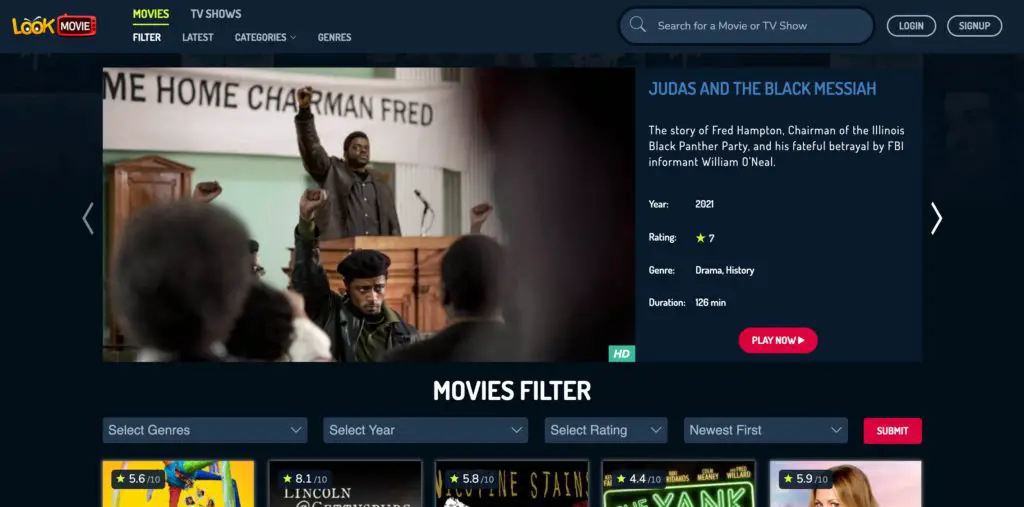Click the 2021 year value

point(705,204)
